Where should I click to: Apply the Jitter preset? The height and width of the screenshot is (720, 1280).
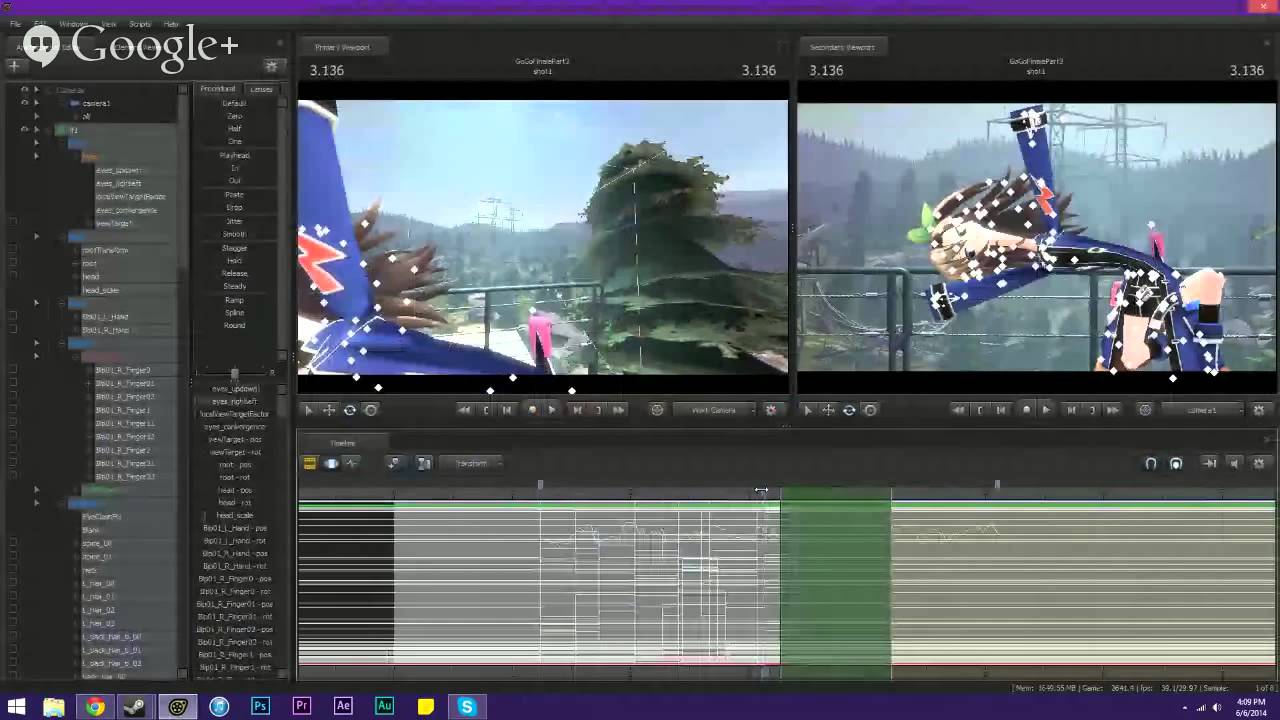[234, 221]
